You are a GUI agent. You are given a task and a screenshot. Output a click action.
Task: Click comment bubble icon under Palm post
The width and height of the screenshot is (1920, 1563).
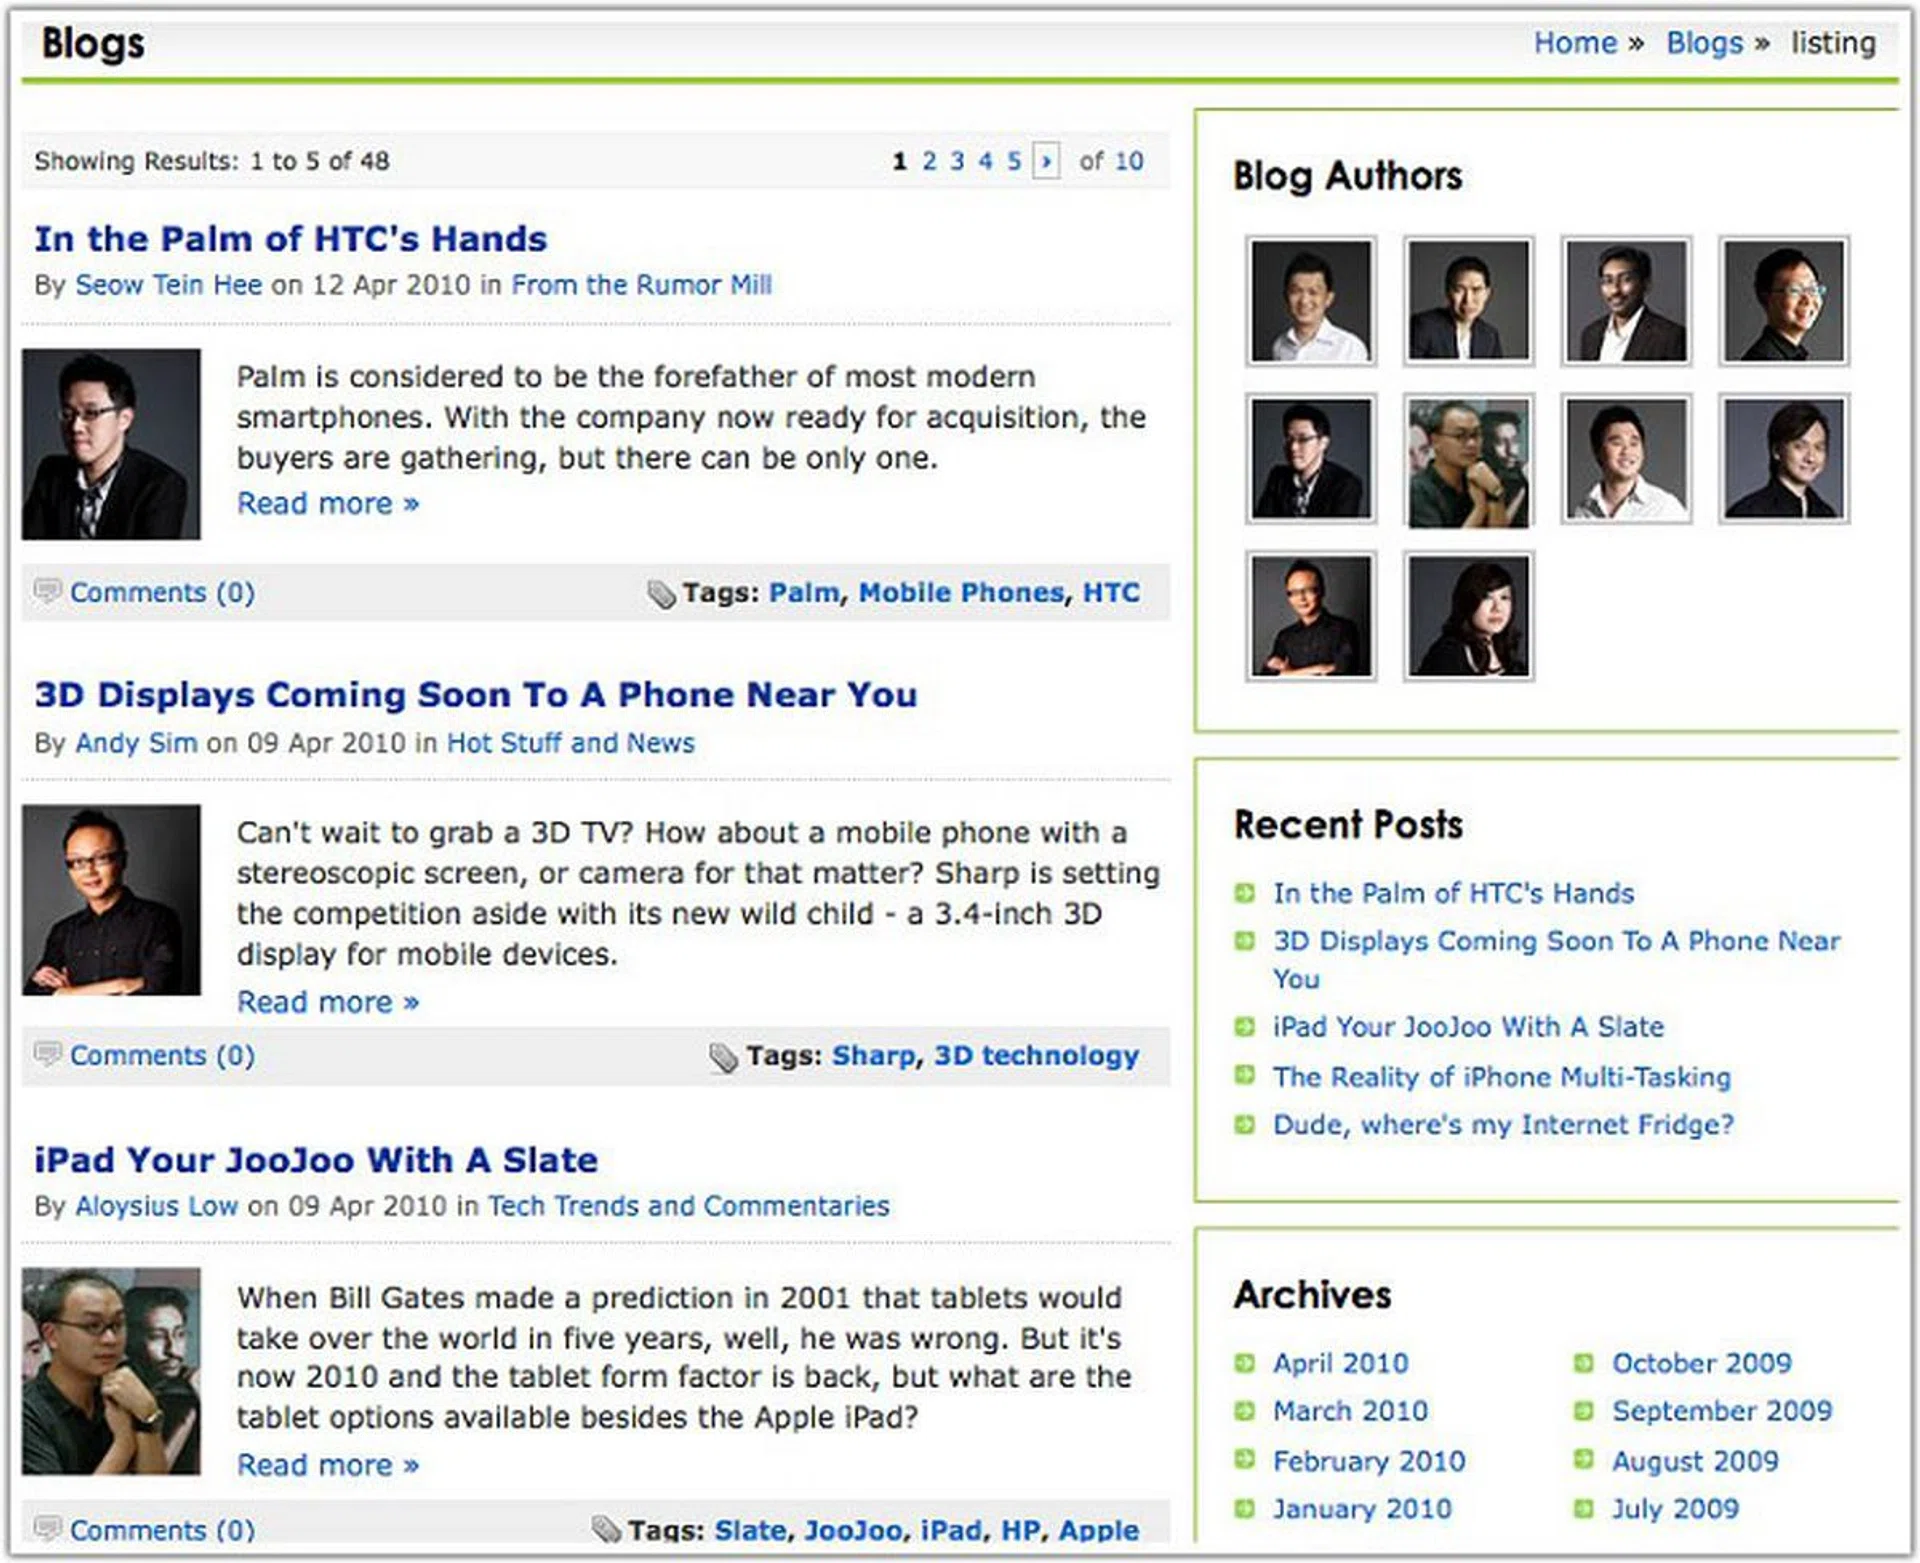click(x=47, y=590)
